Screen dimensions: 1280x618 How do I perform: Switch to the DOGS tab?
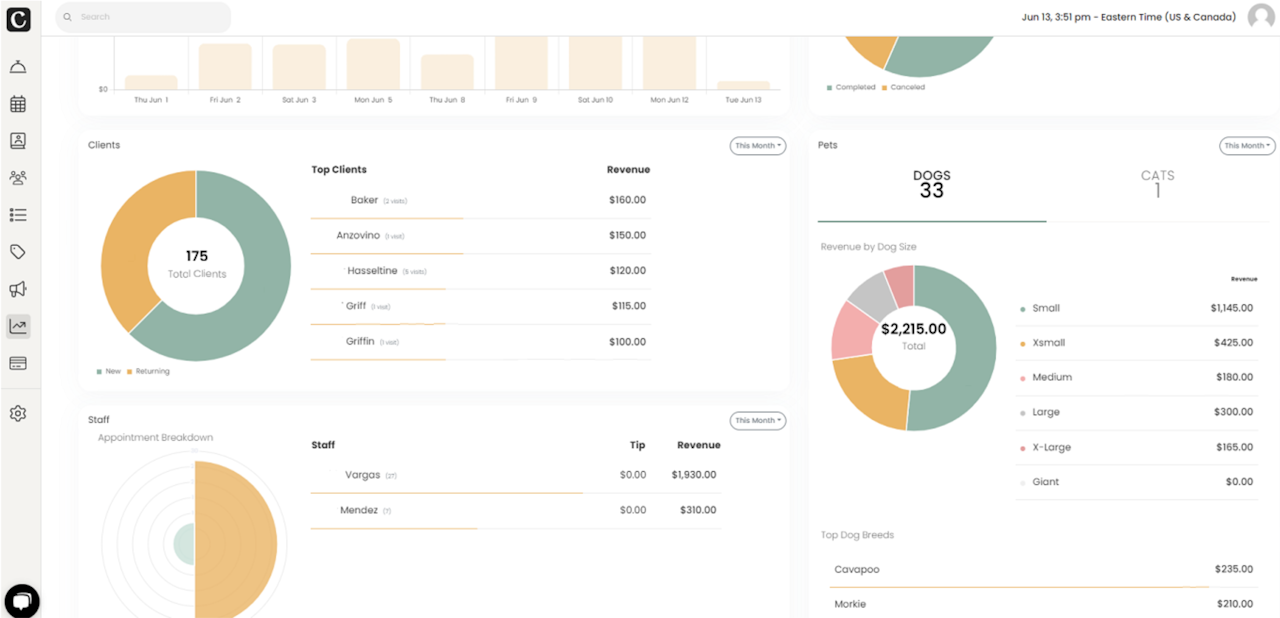click(932, 183)
